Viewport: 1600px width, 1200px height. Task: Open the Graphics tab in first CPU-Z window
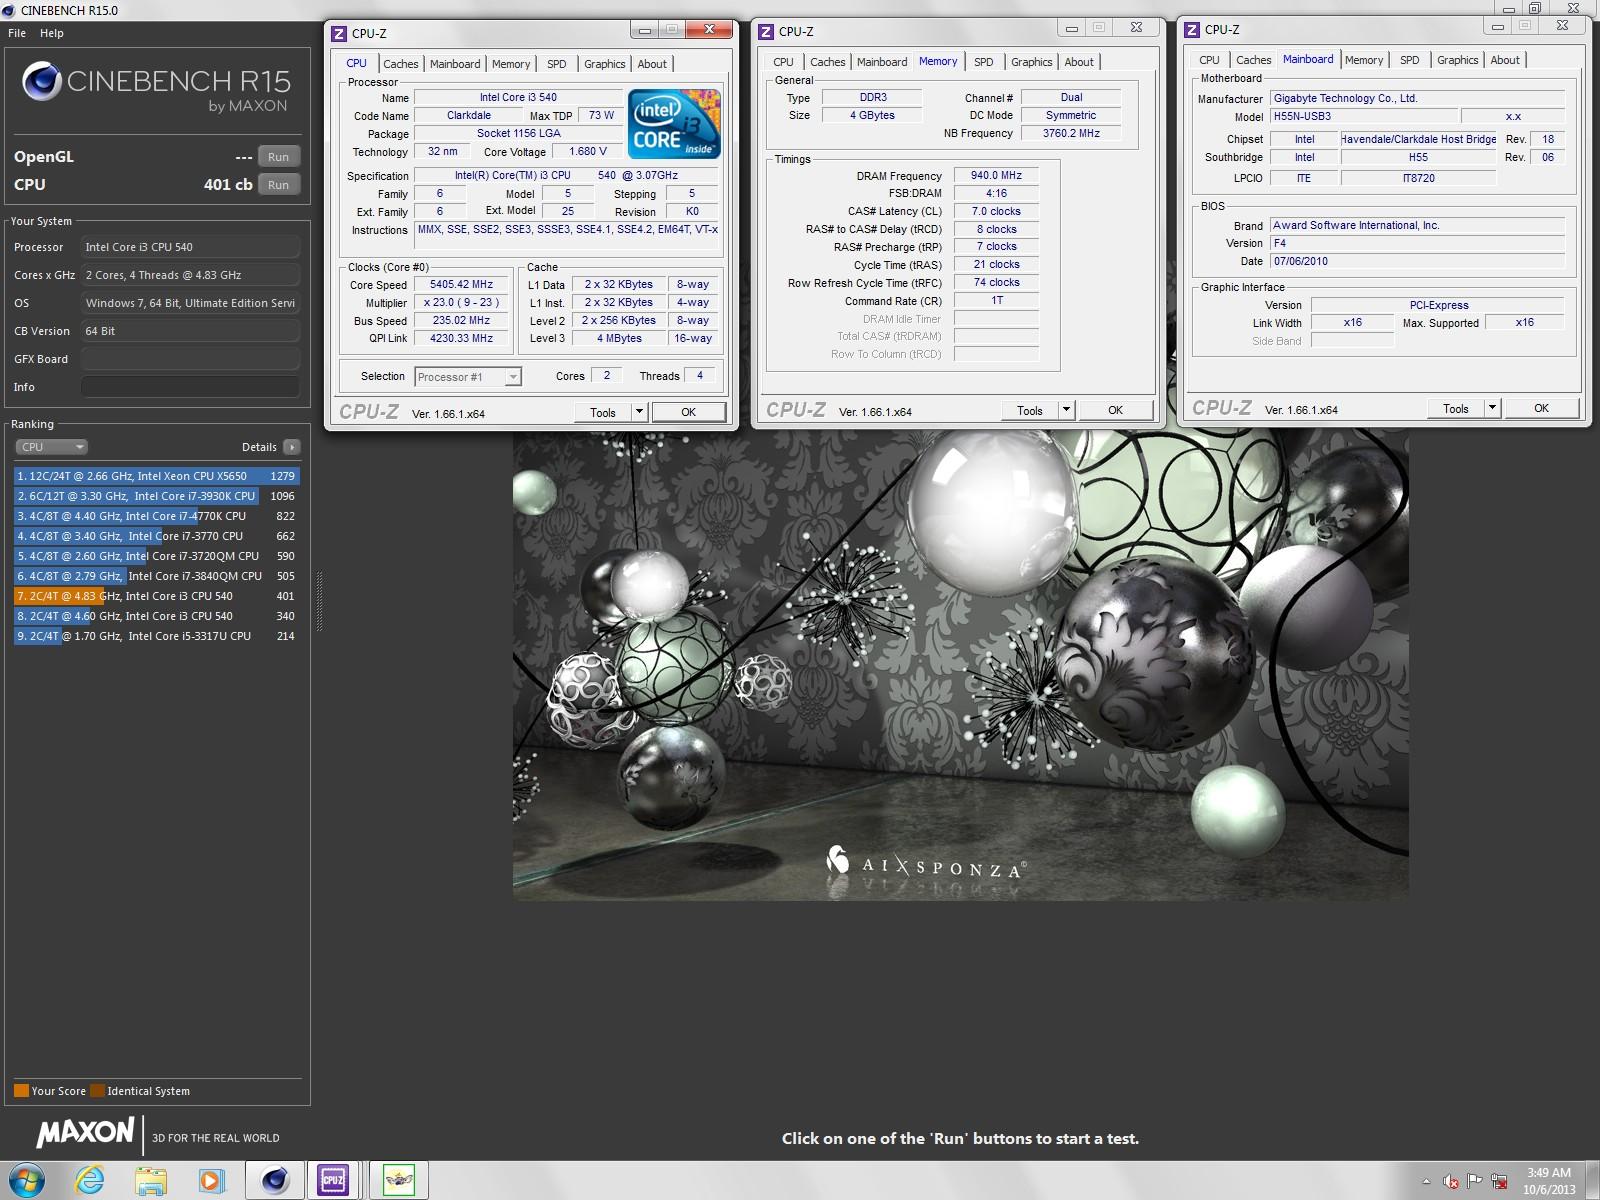605,64
